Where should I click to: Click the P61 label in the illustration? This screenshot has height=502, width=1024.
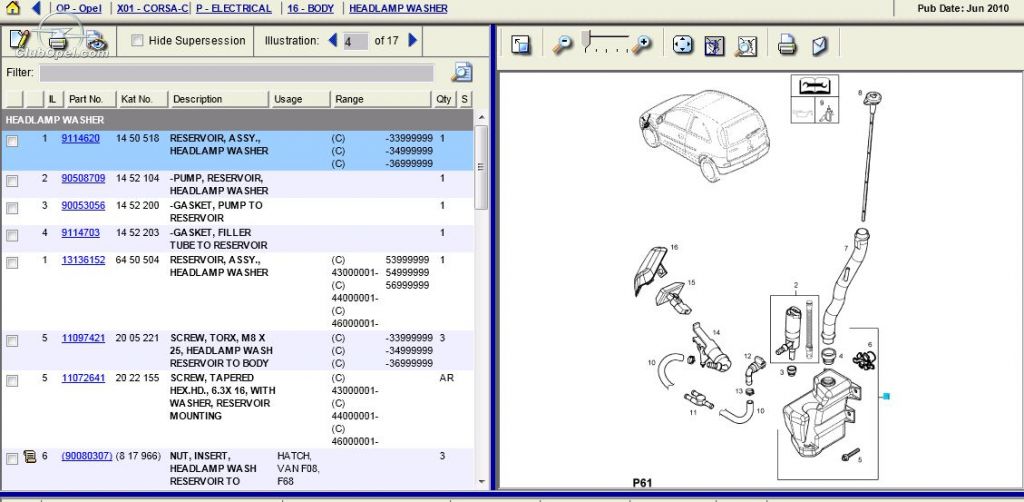click(x=642, y=483)
